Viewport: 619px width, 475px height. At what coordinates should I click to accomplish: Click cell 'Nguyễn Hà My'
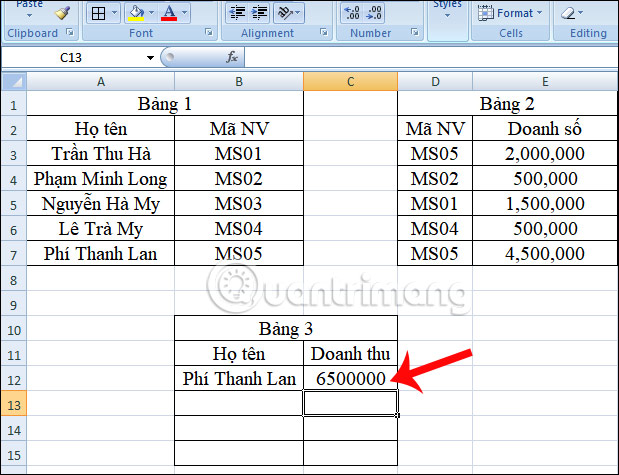click(x=101, y=203)
